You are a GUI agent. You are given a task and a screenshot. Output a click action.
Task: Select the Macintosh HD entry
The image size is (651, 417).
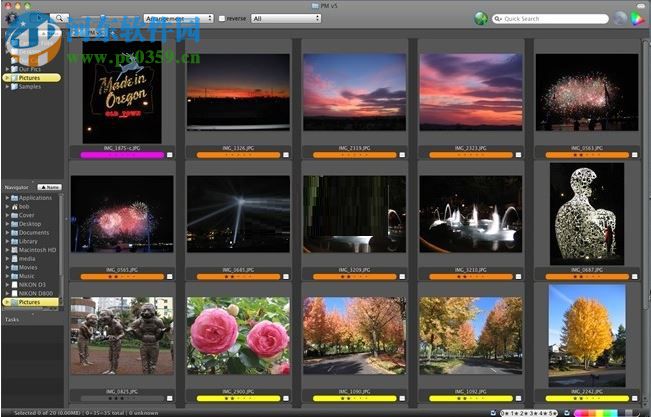pos(37,250)
